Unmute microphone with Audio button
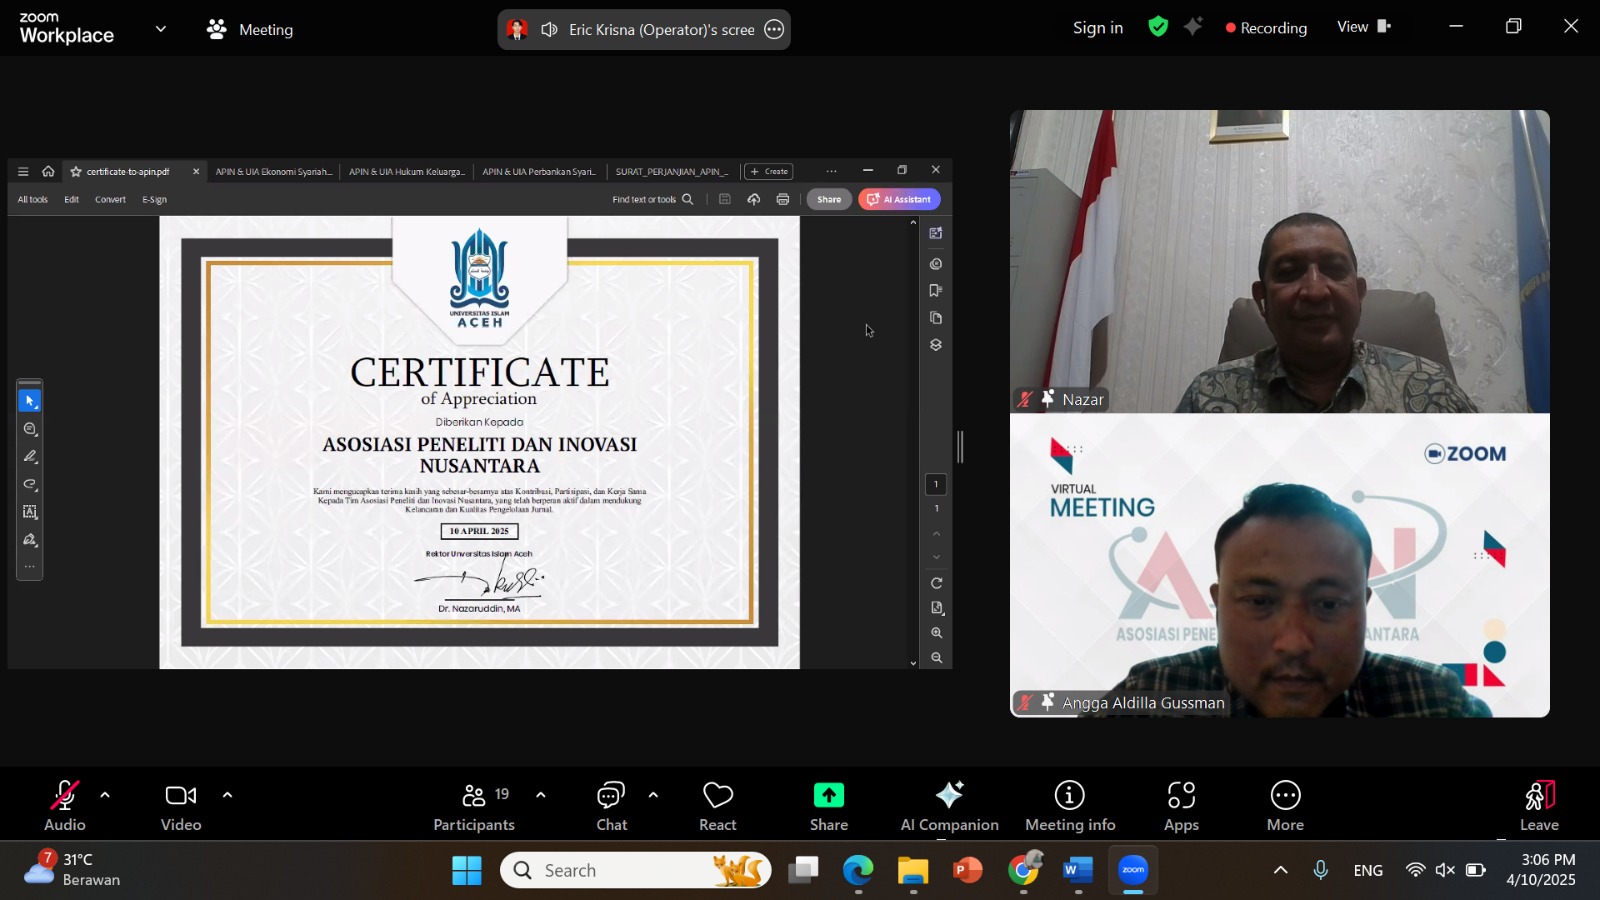 pos(65,806)
